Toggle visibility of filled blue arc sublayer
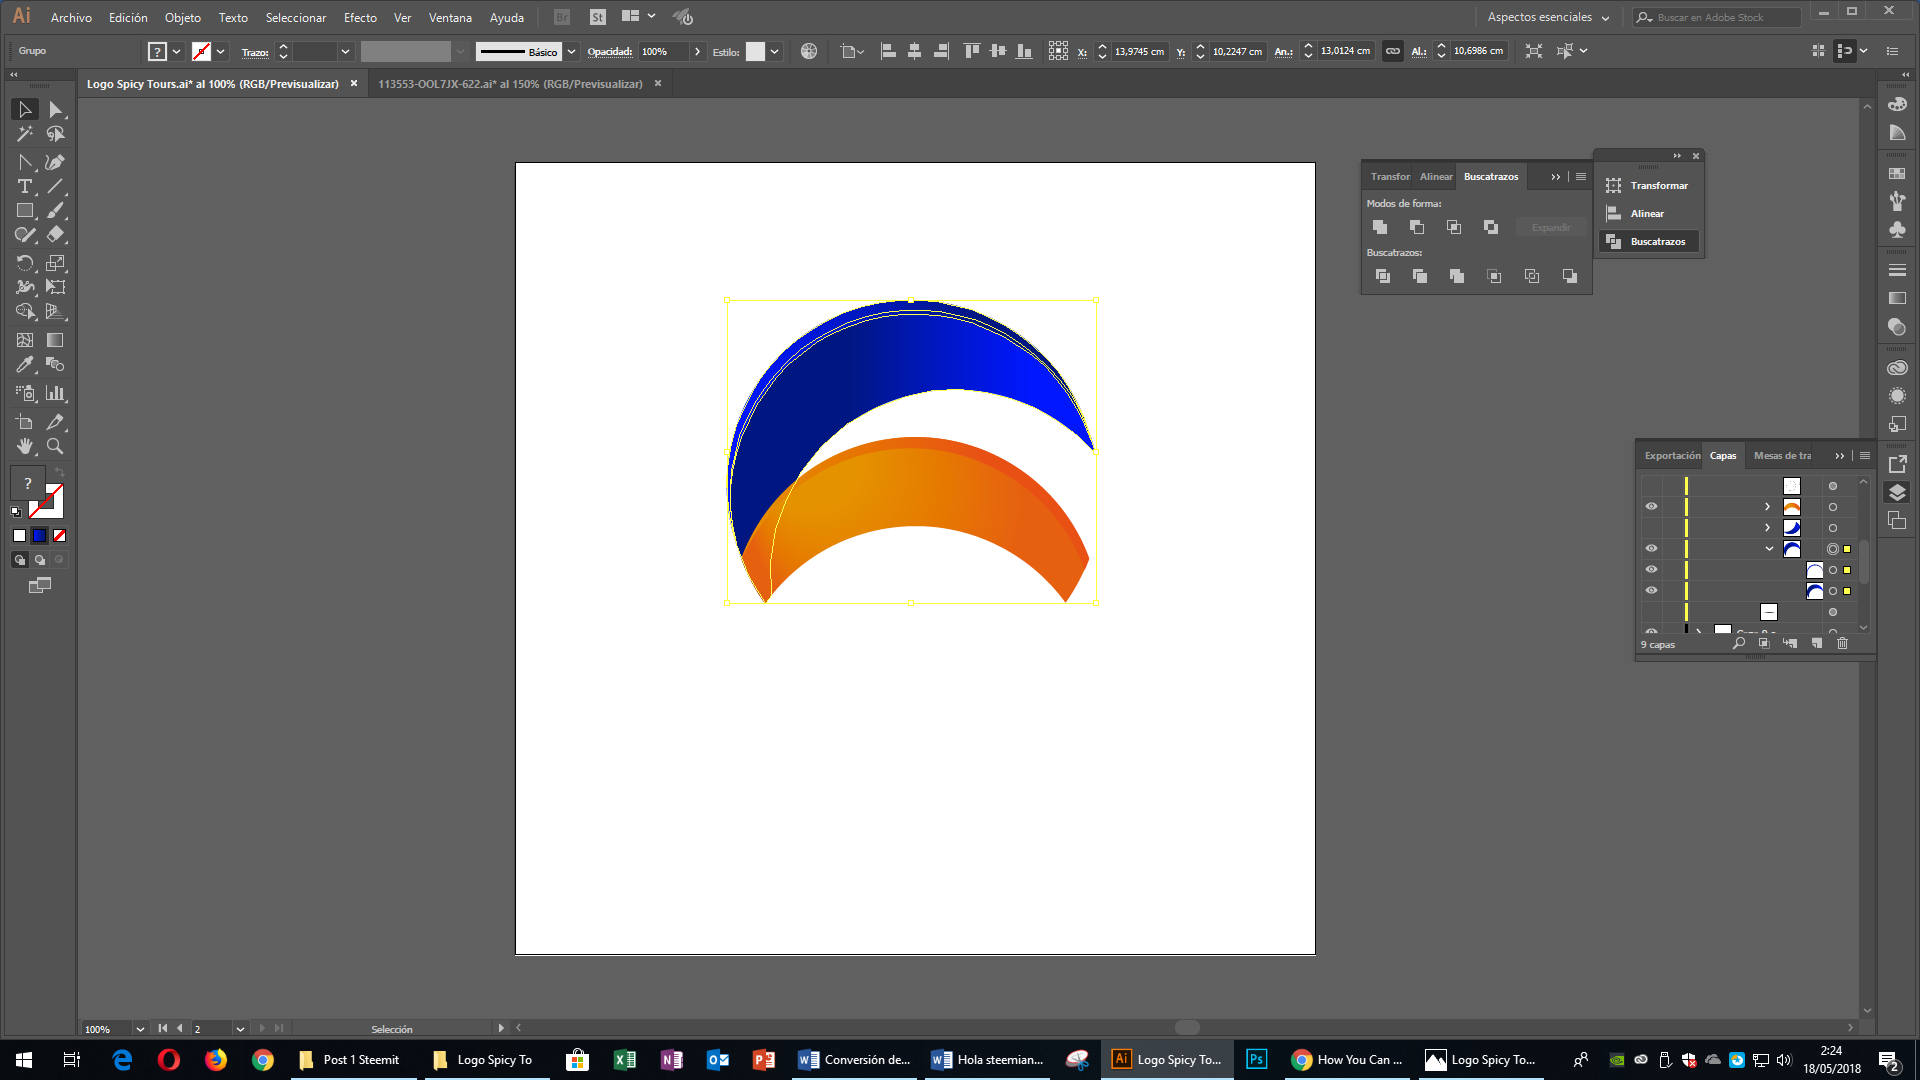Viewport: 1920px width, 1080px height. tap(1651, 590)
